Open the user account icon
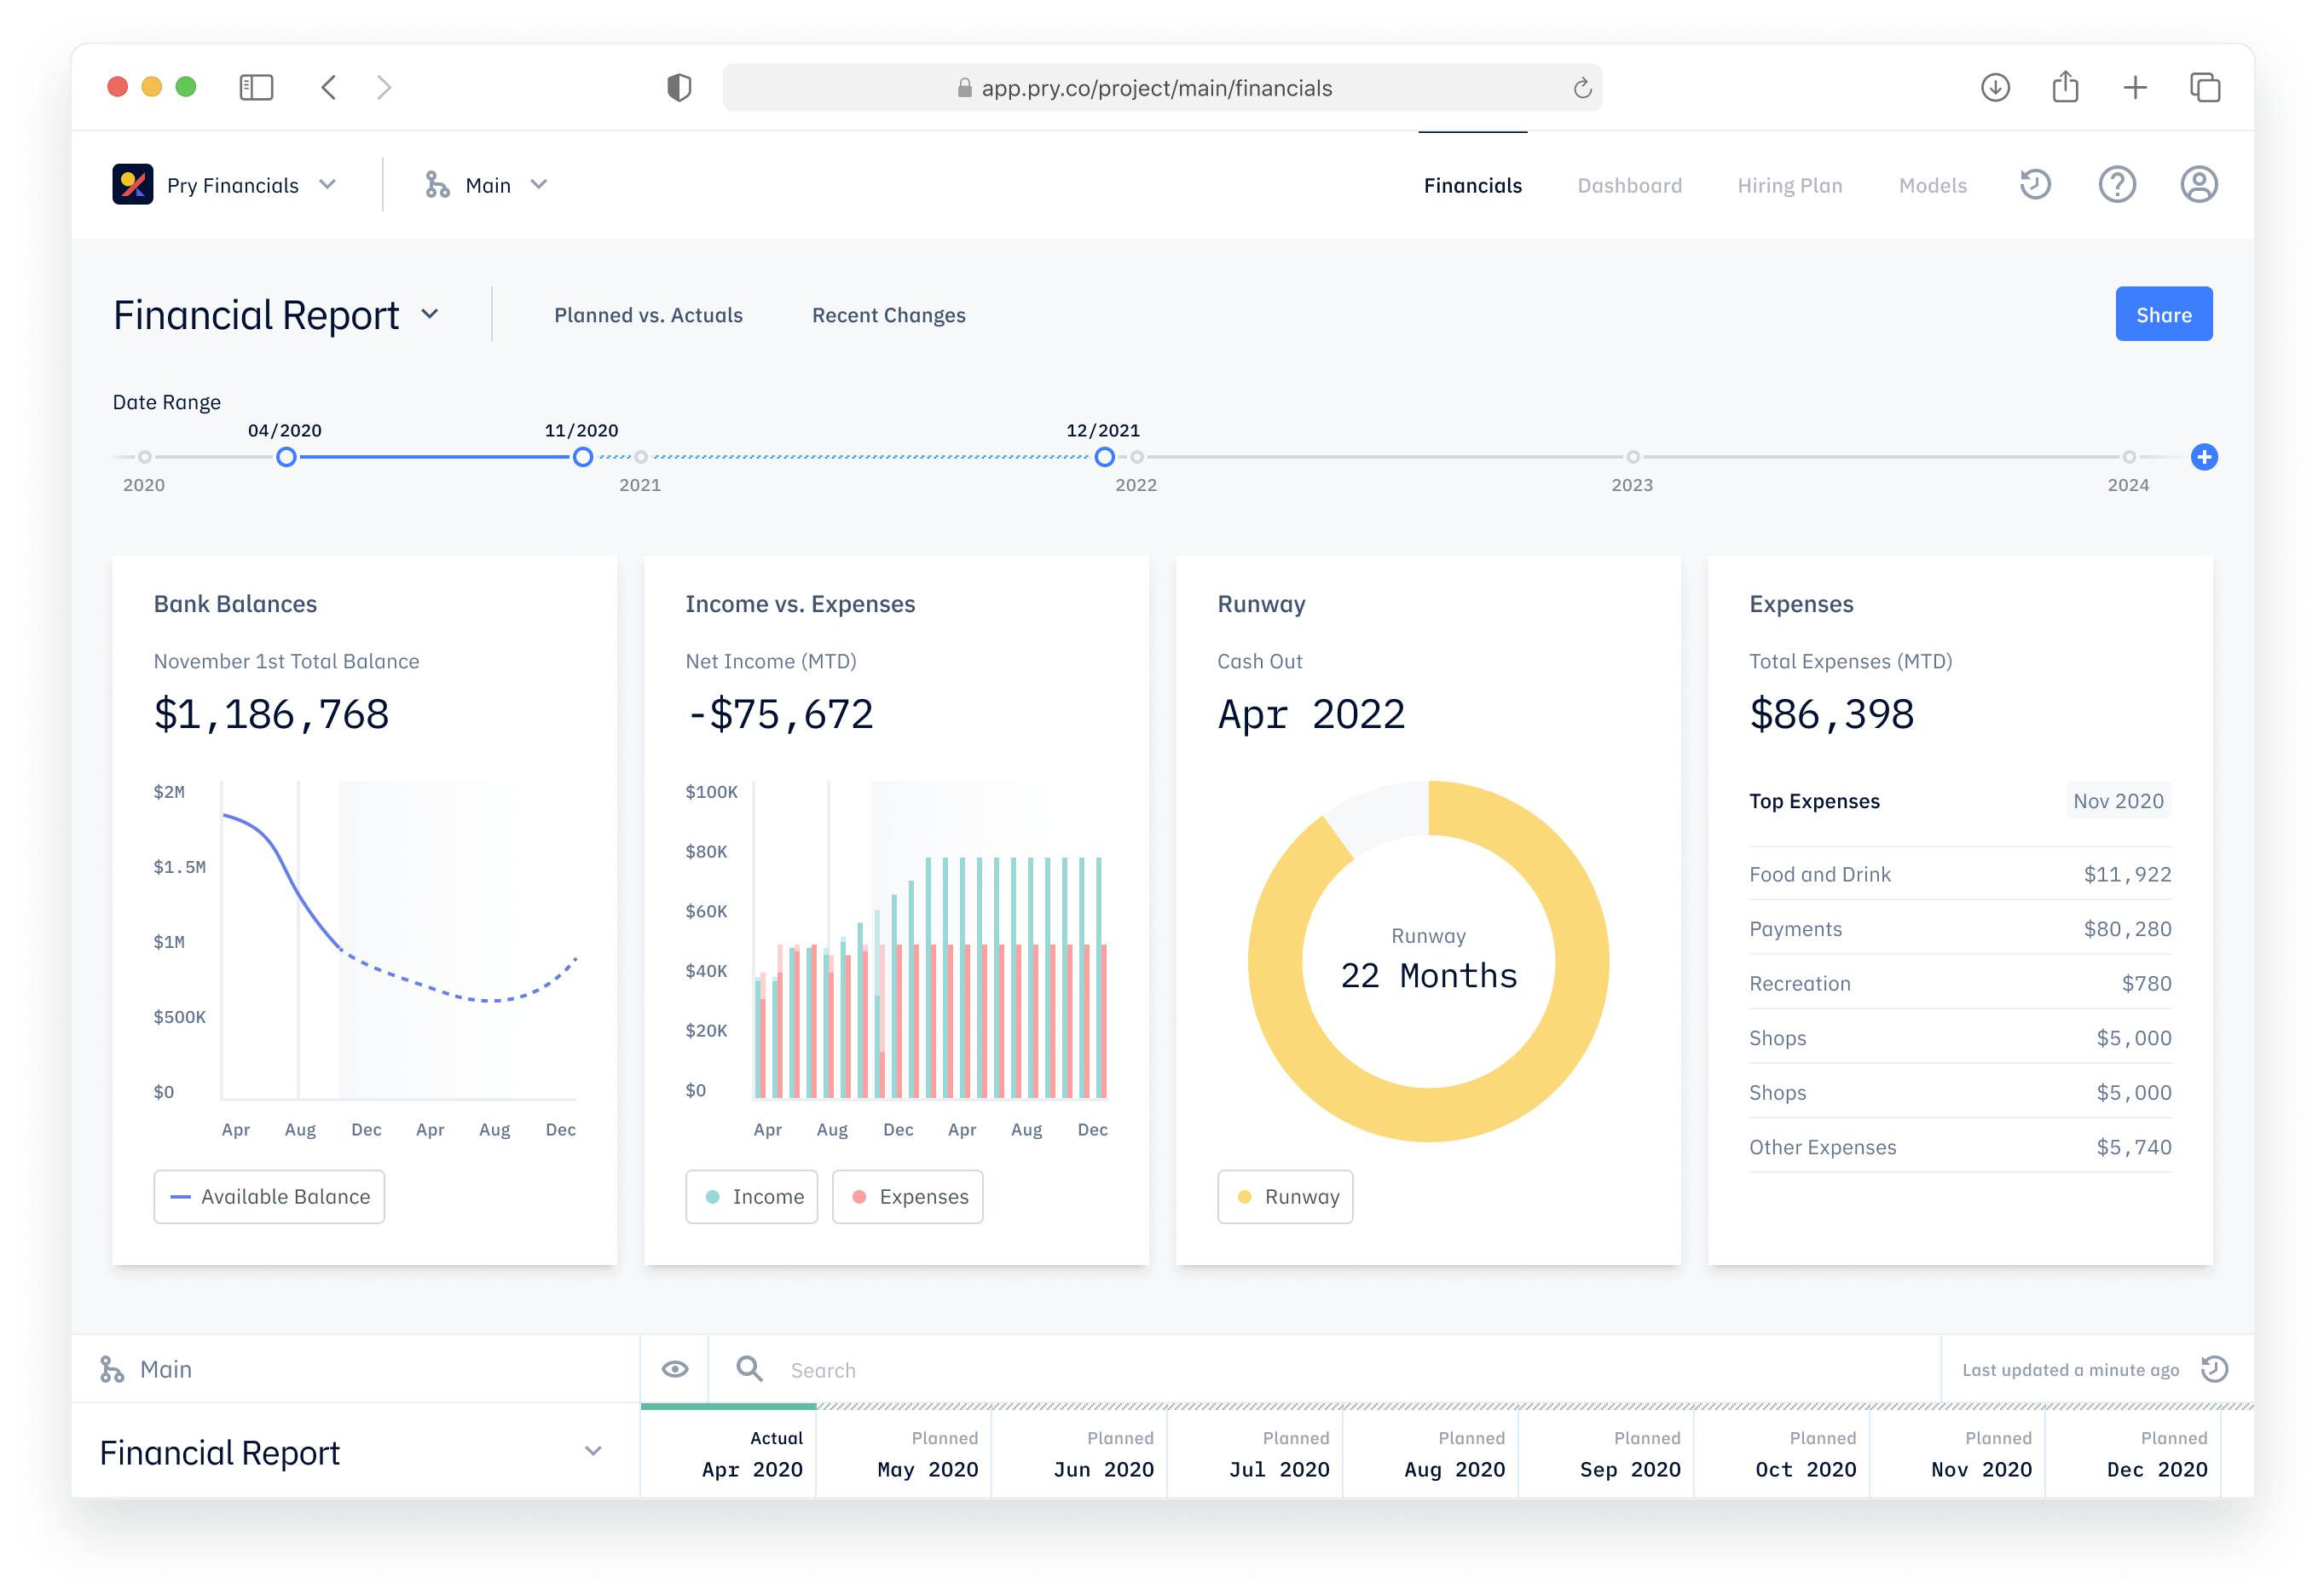This screenshot has width=2324, height=1595. [x=2198, y=184]
